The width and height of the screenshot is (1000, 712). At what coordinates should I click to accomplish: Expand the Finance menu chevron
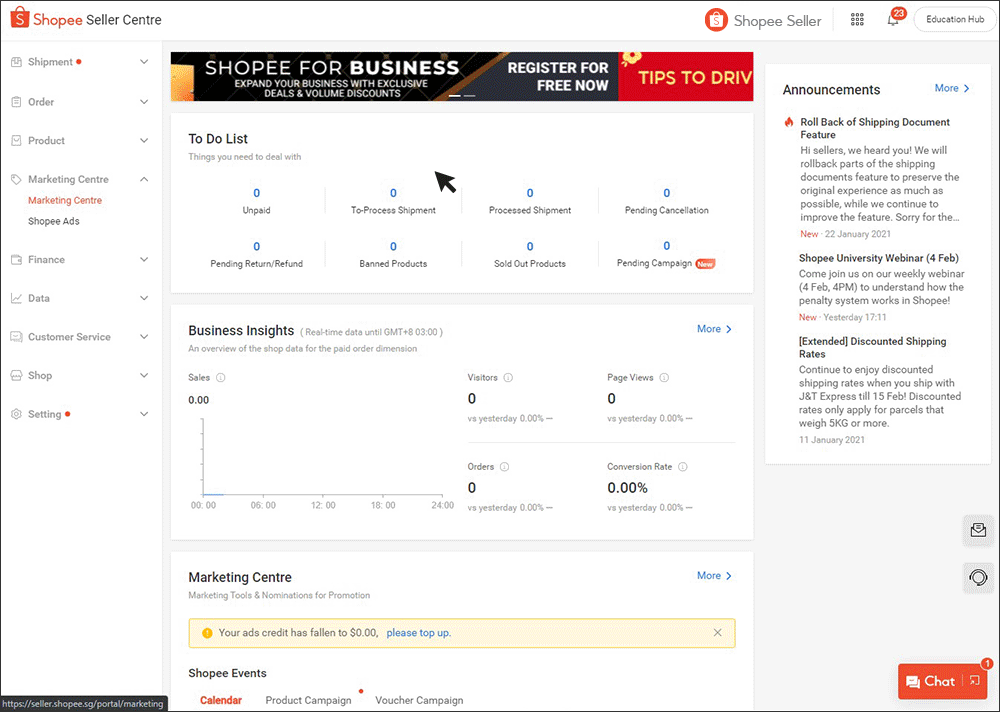[144, 260]
